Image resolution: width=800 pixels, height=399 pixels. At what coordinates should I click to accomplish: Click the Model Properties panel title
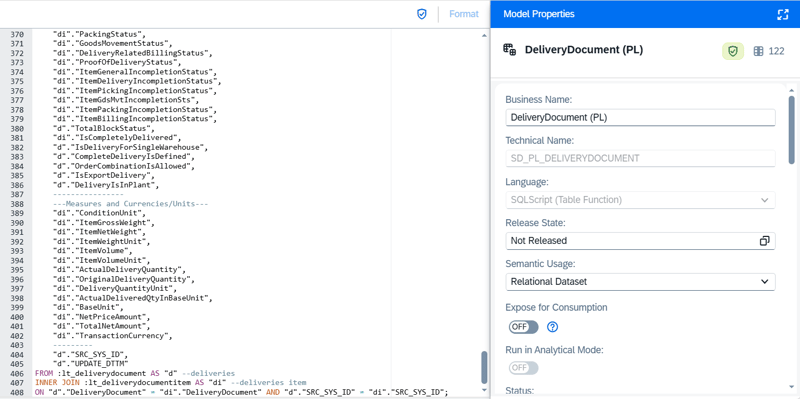click(539, 14)
